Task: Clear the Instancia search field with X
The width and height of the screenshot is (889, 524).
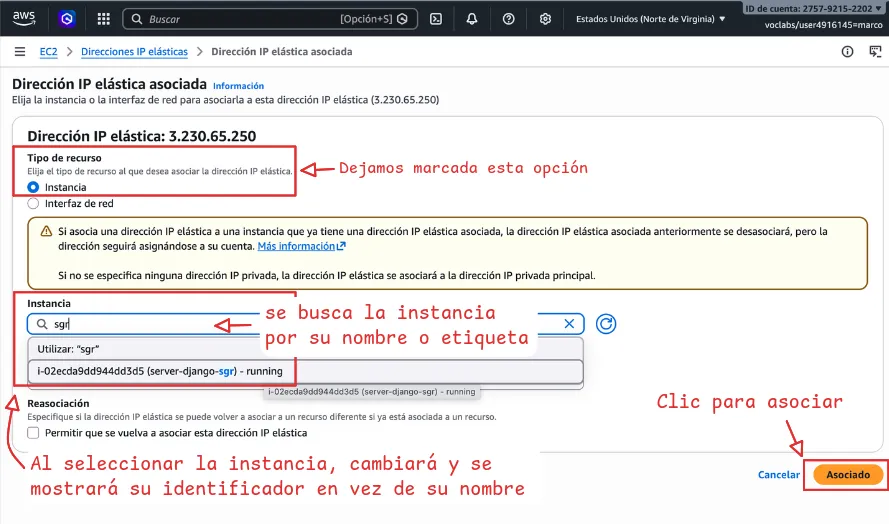Action: (569, 324)
